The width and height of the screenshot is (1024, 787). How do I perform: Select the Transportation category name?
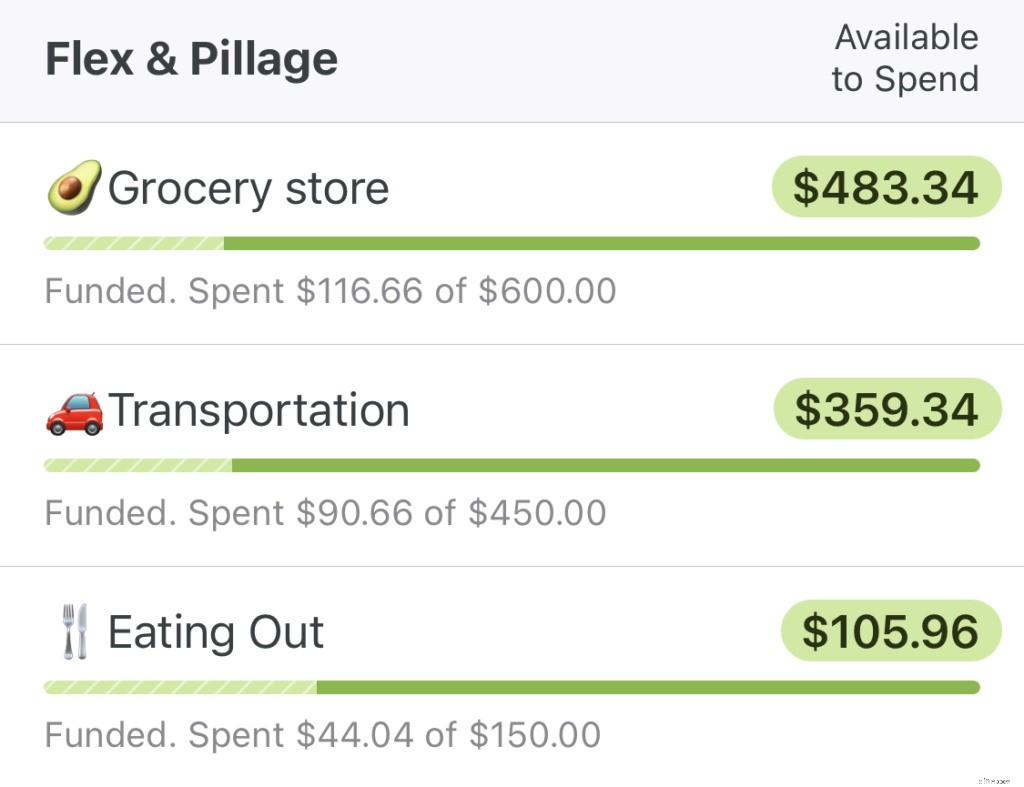pos(258,411)
